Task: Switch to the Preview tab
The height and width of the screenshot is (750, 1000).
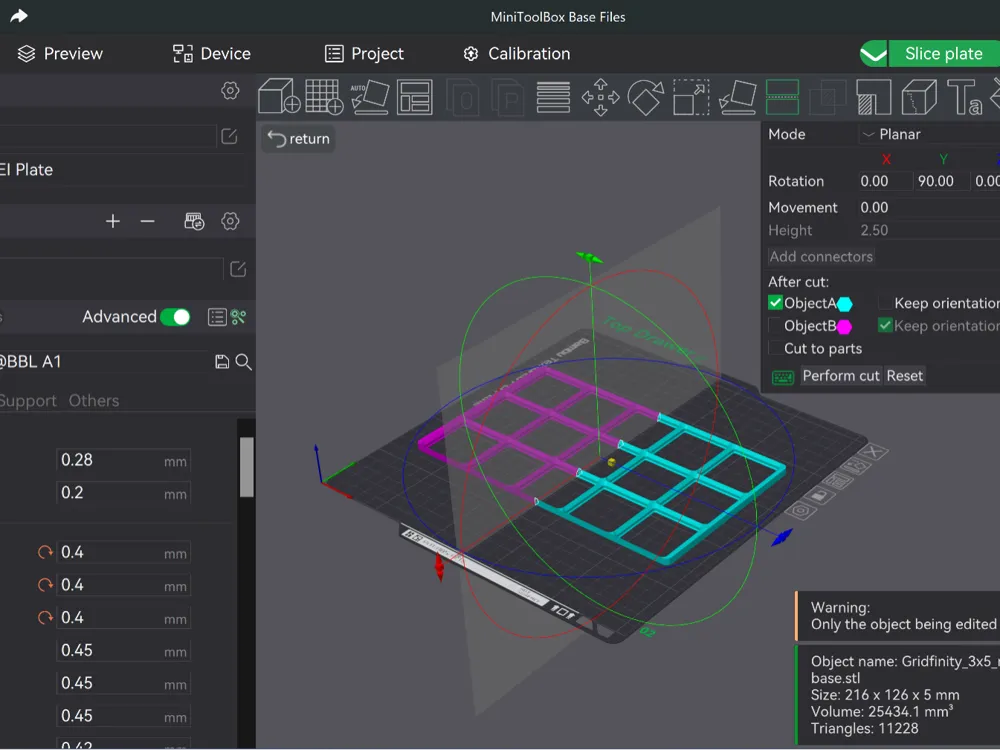Action: 60,54
